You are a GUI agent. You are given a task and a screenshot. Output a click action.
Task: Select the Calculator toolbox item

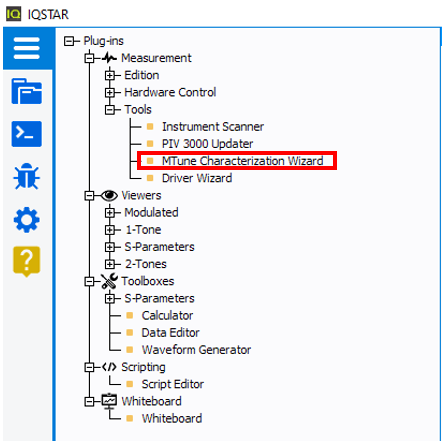[167, 315]
